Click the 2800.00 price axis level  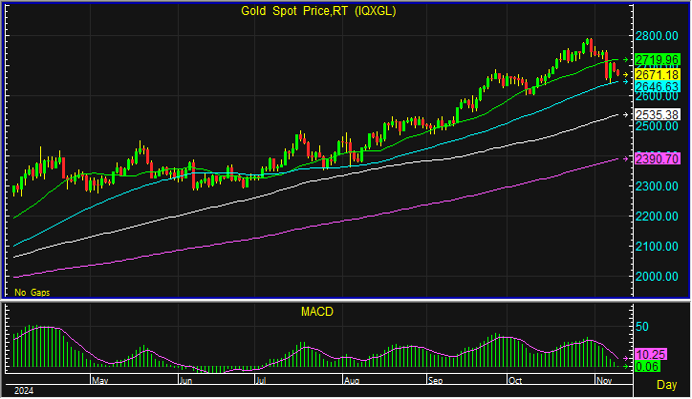pos(657,36)
